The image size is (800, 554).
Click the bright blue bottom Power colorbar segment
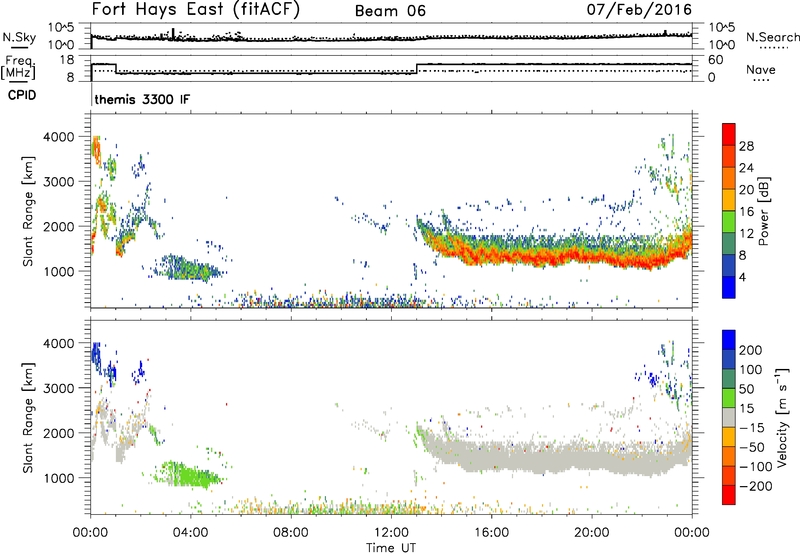[x=729, y=288]
